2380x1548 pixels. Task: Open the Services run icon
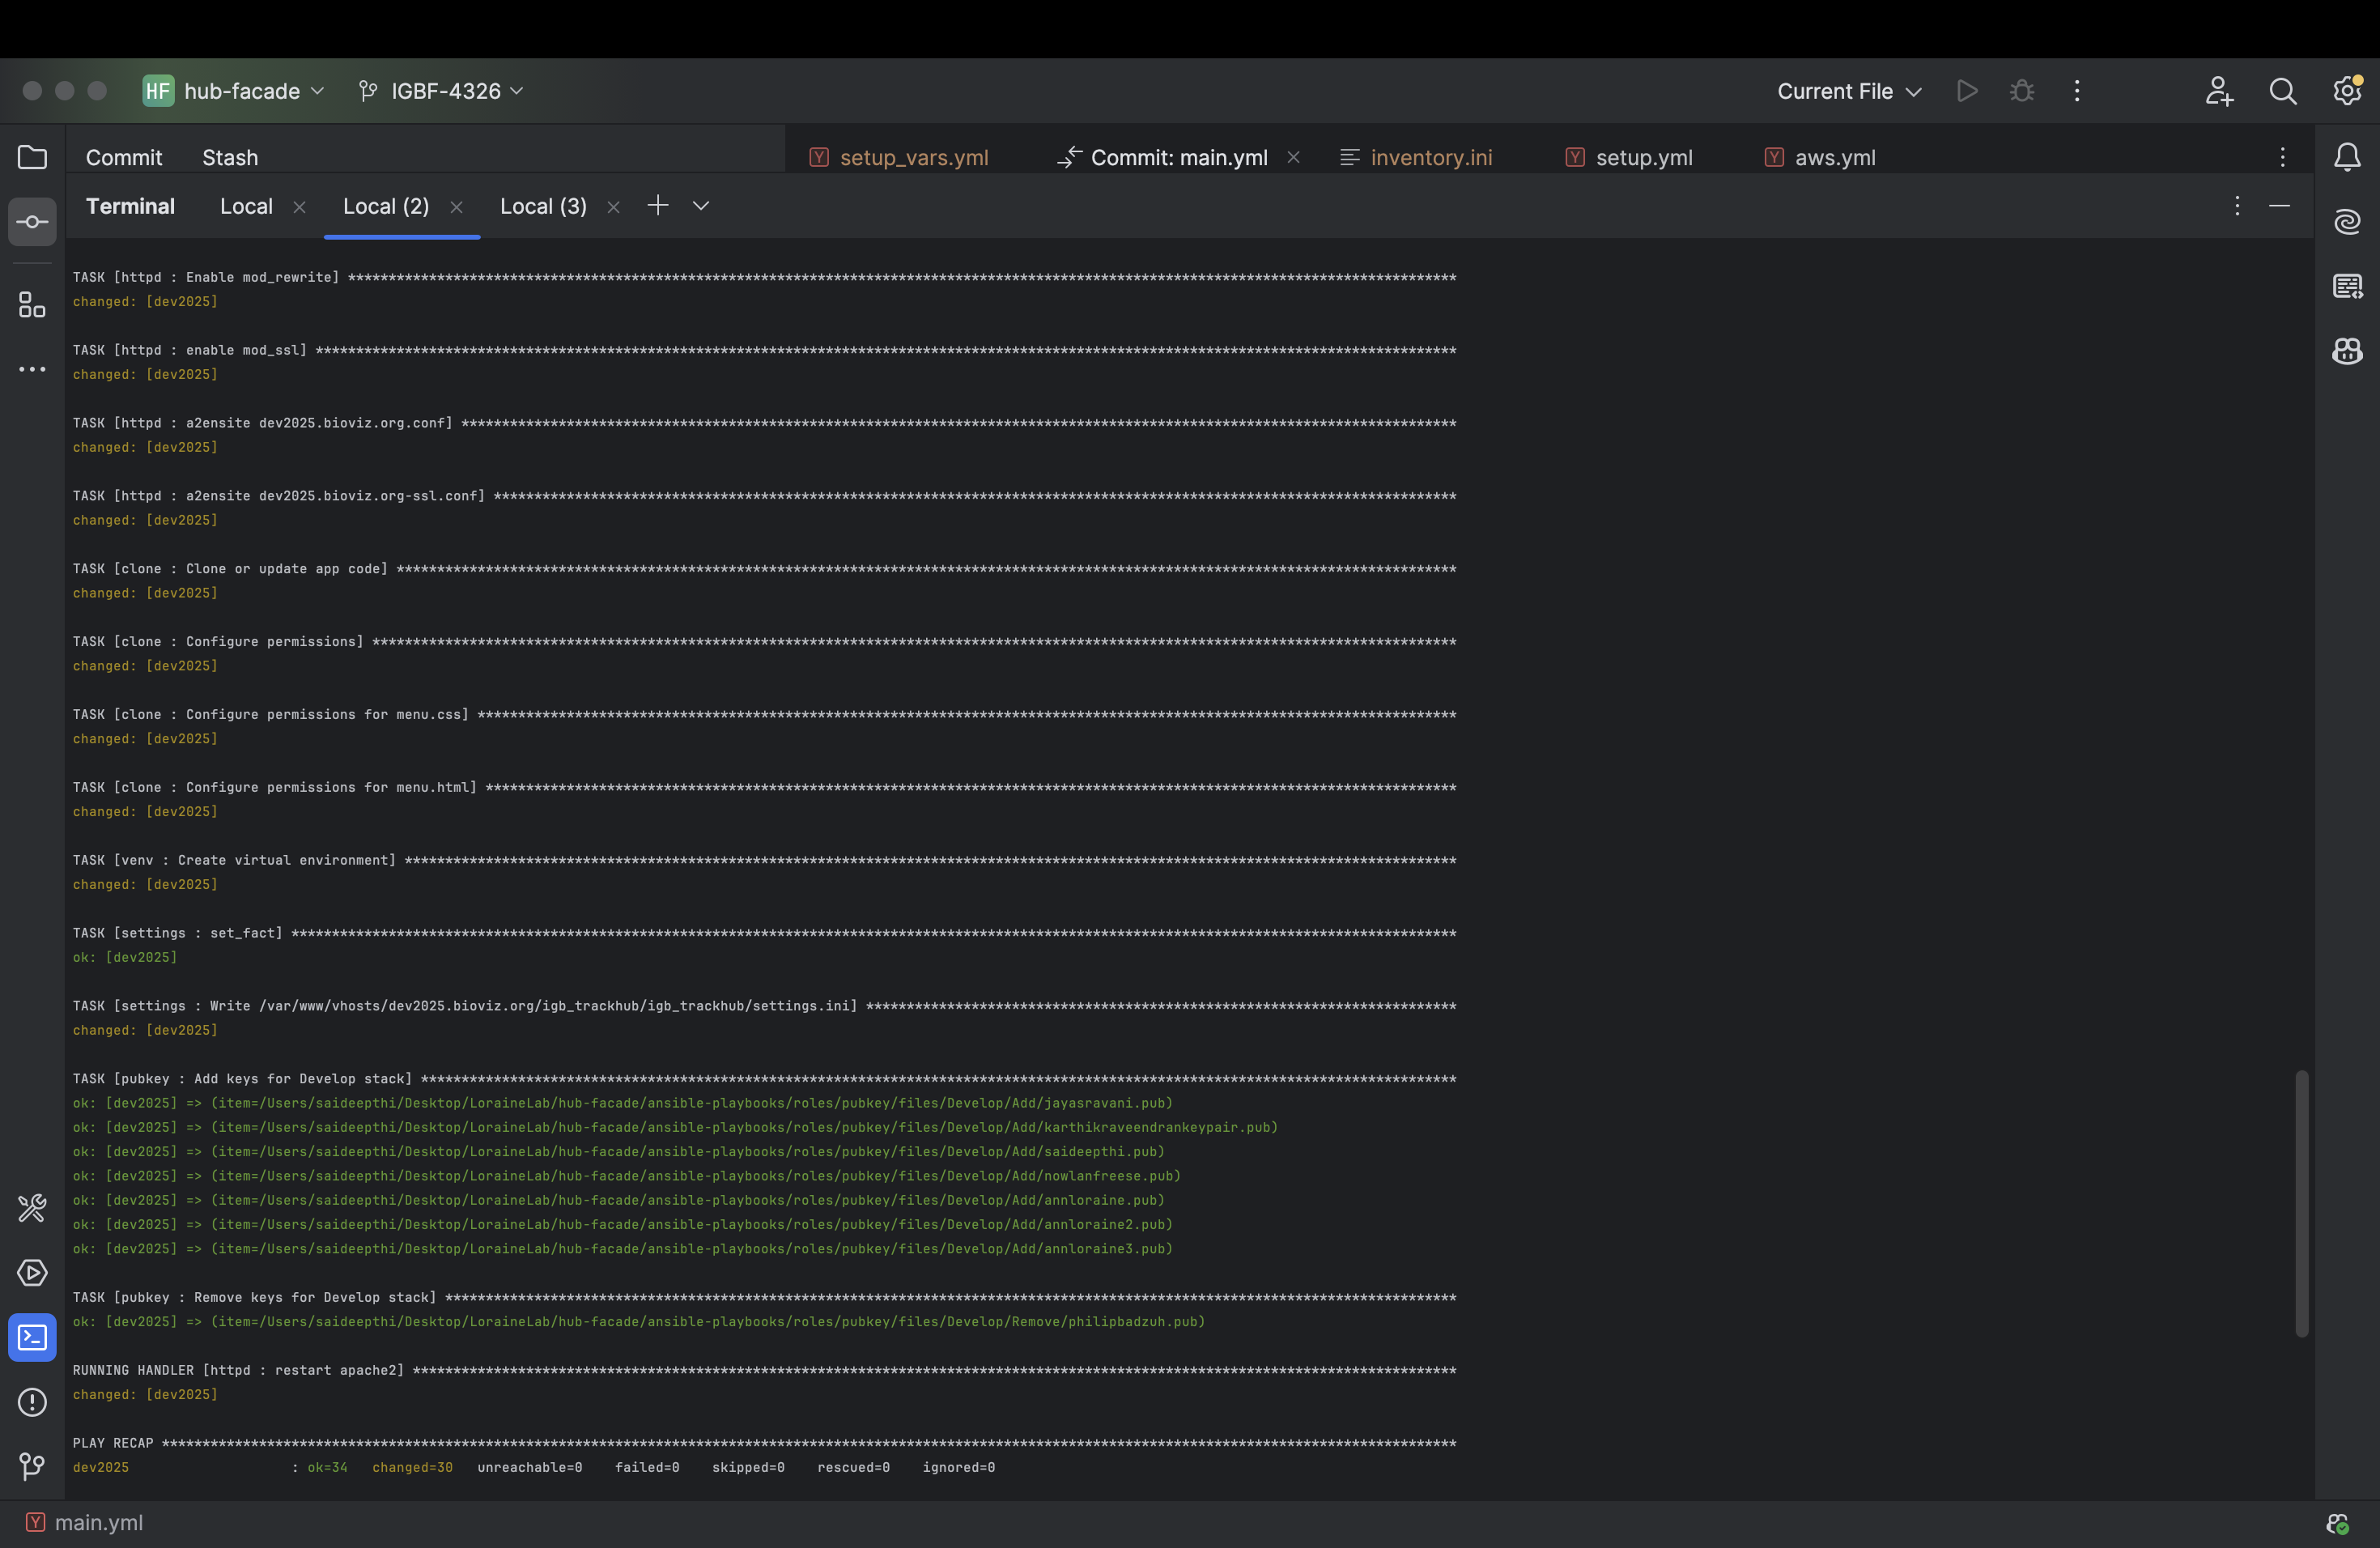[x=32, y=1273]
